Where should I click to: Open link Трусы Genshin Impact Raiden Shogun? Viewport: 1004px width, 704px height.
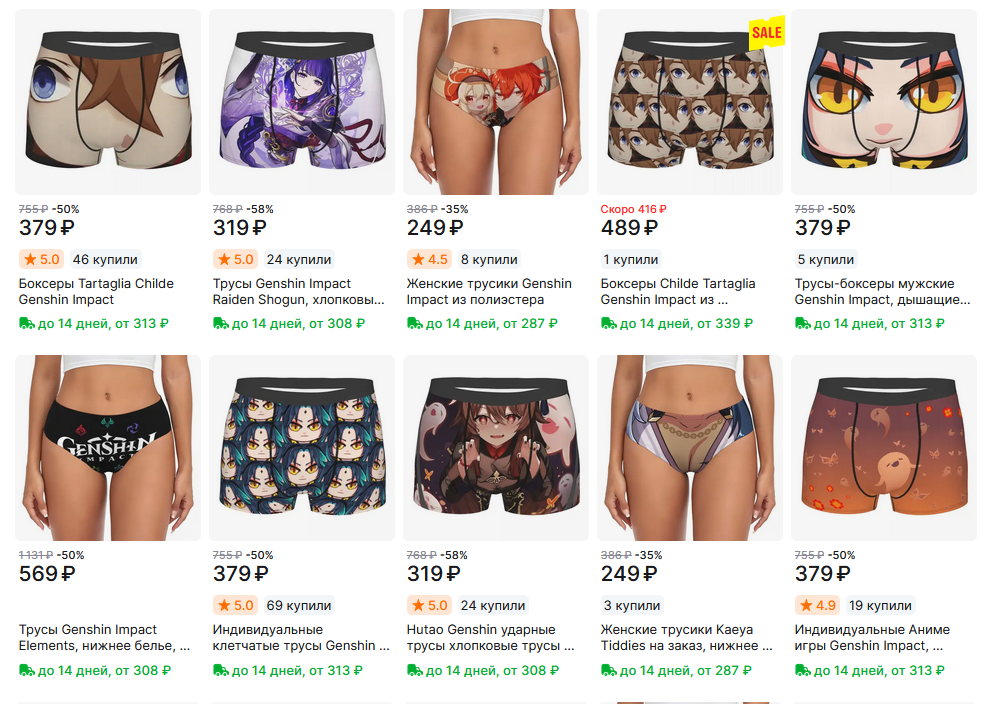[x=298, y=291]
